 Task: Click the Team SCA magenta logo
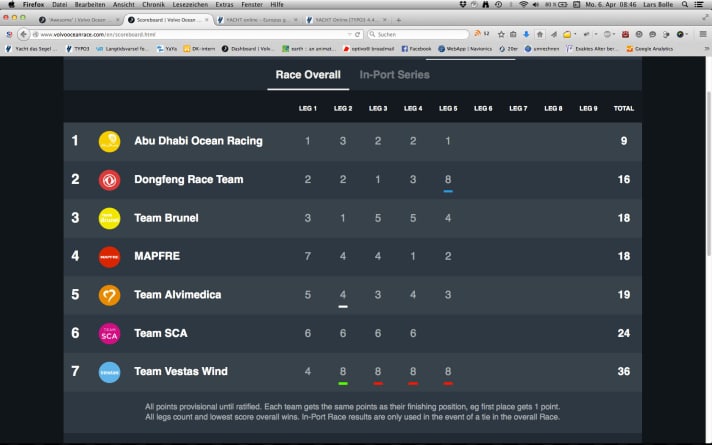(109, 333)
